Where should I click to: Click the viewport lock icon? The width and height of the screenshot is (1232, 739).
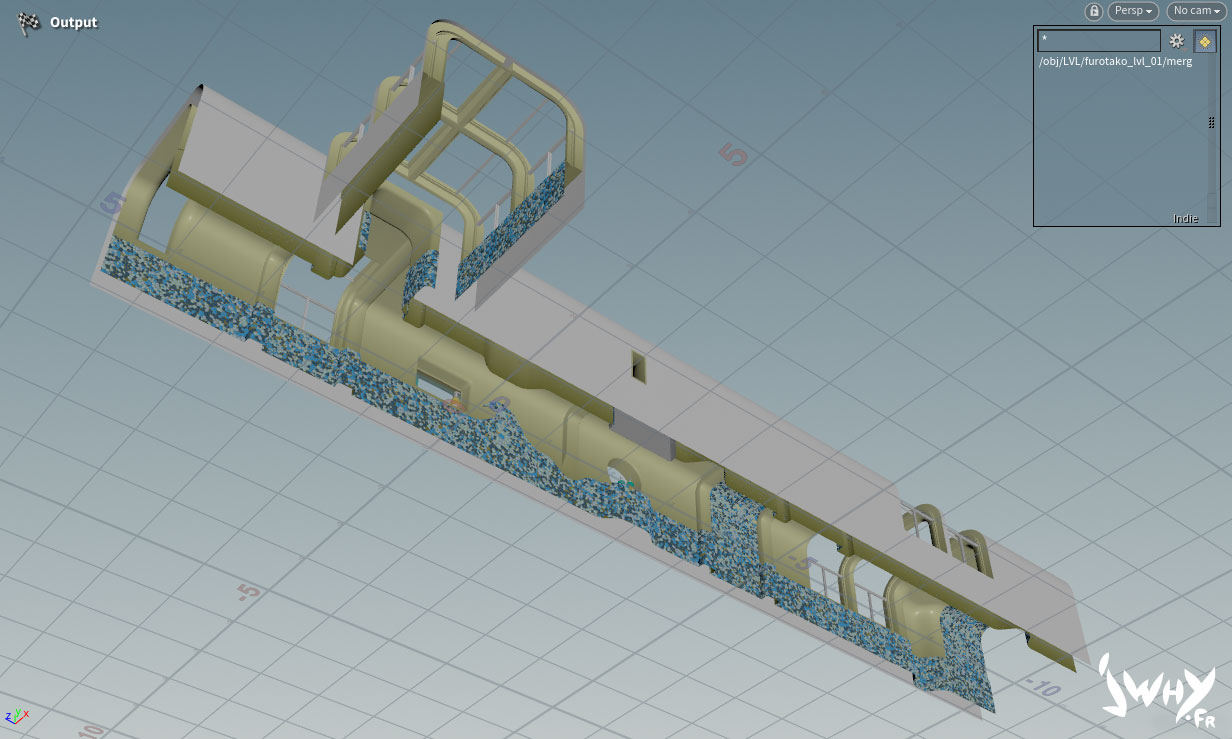point(1094,11)
